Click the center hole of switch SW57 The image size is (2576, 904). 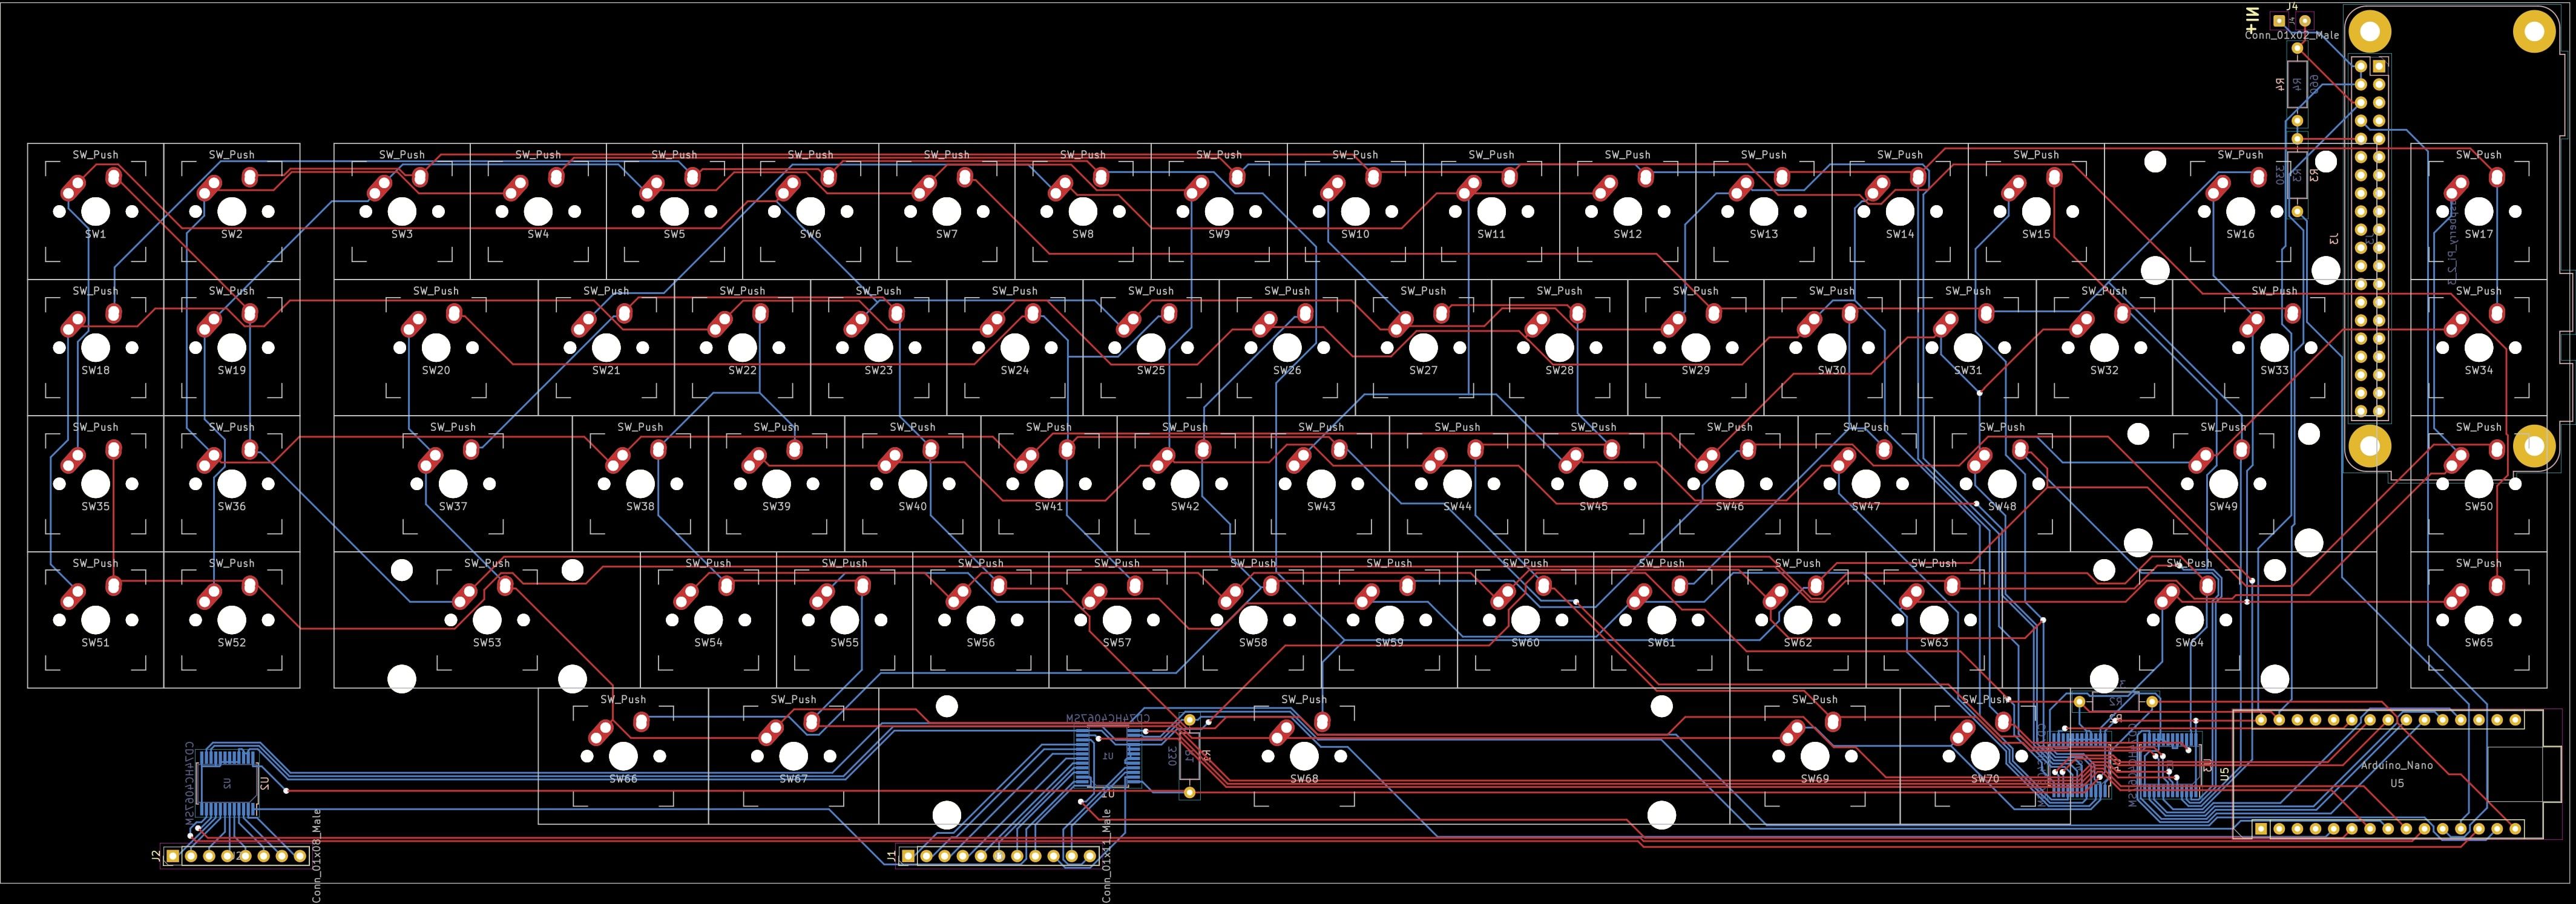coord(1117,620)
